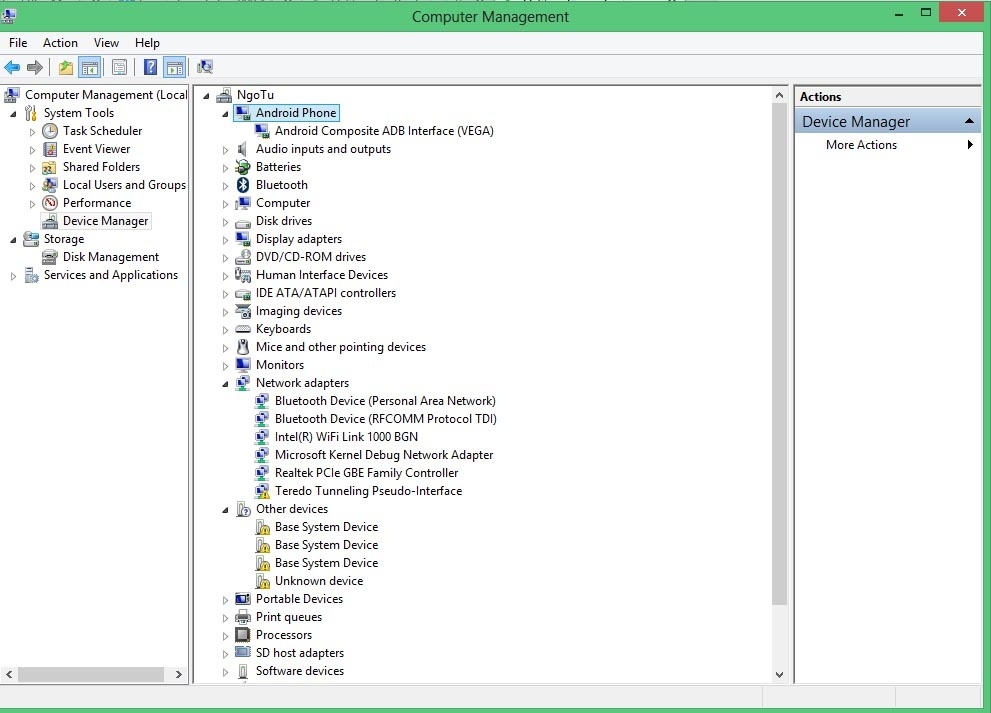Open the File menu
The image size is (991, 713).
[18, 43]
